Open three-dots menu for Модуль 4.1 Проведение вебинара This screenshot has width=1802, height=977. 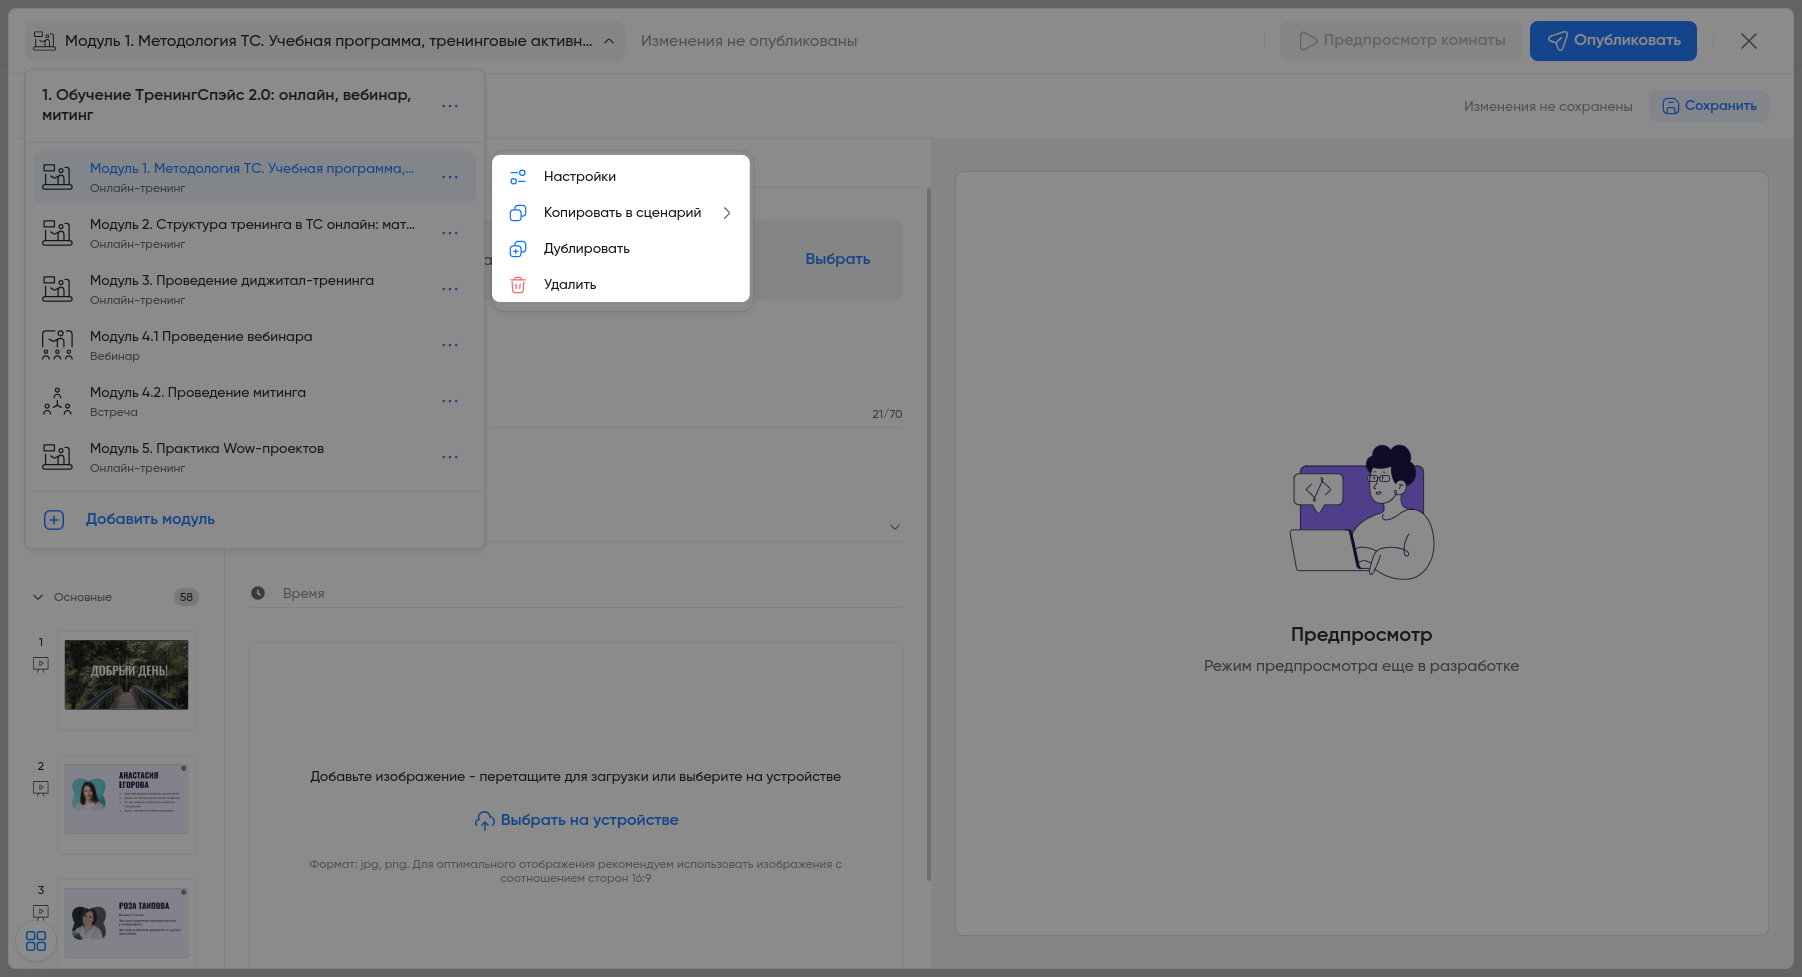[450, 345]
